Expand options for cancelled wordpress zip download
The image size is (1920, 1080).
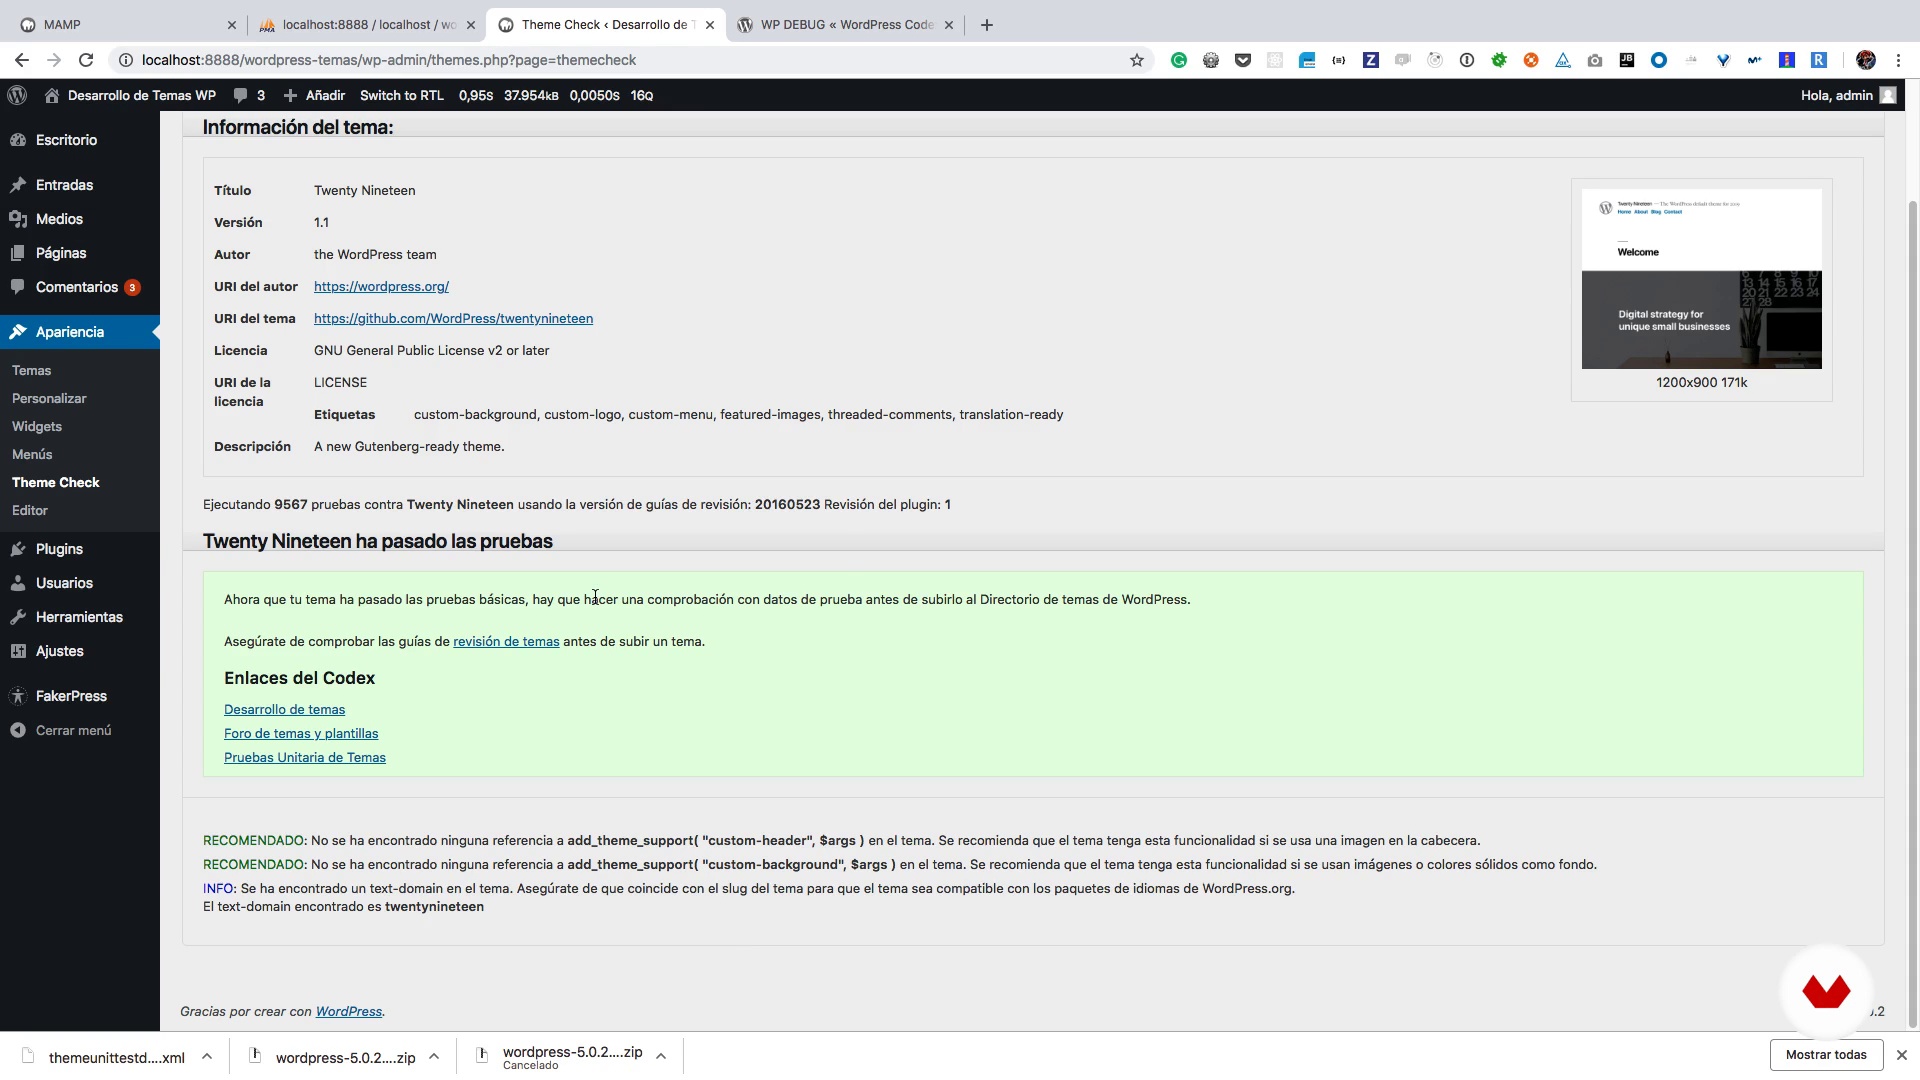pyautogui.click(x=661, y=1056)
